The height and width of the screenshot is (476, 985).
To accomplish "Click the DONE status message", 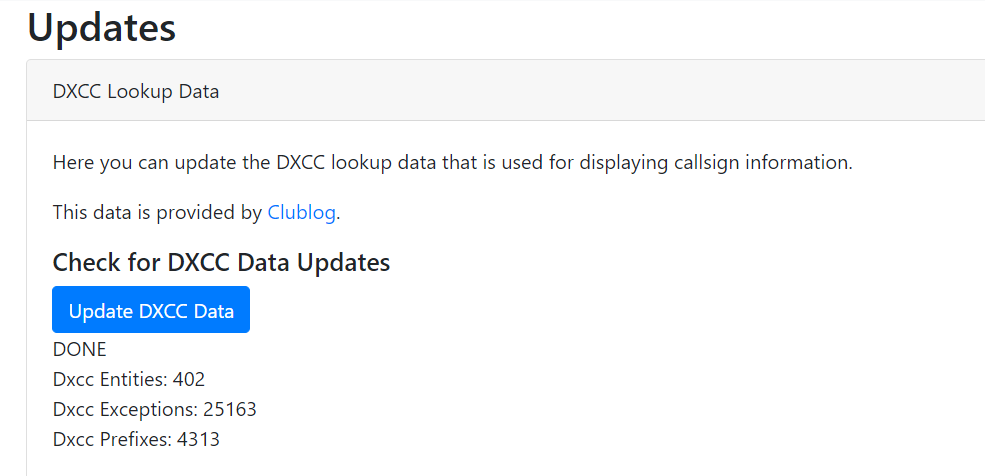I will point(80,350).
